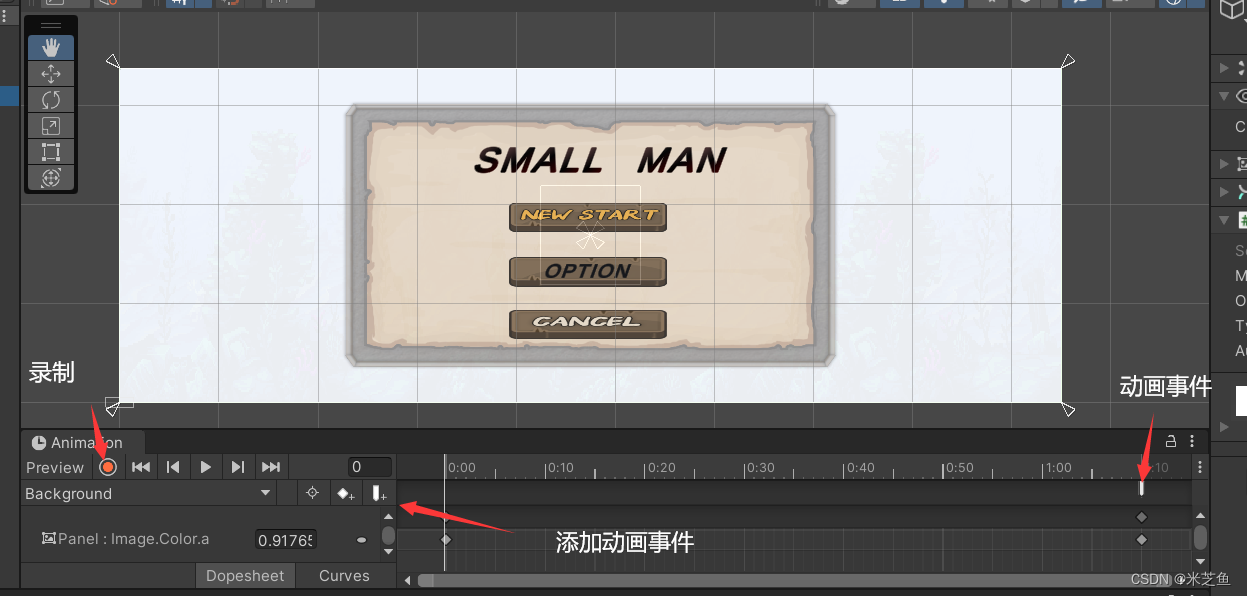Screen dimensions: 1247x596
Task: Jump to first animation frame
Action: point(141,467)
